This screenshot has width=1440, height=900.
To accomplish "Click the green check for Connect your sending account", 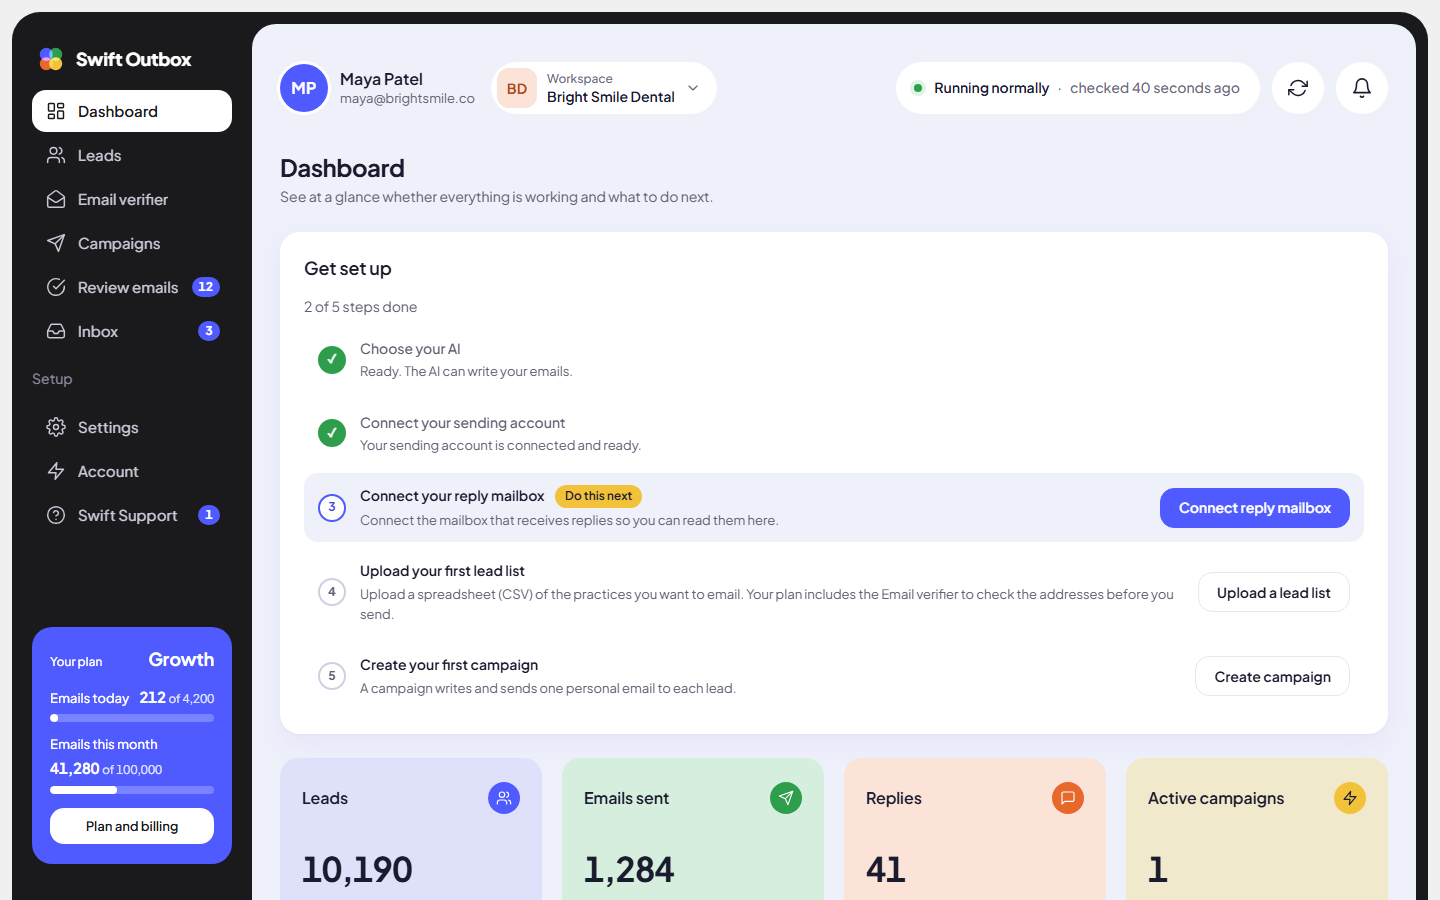I will 332,433.
